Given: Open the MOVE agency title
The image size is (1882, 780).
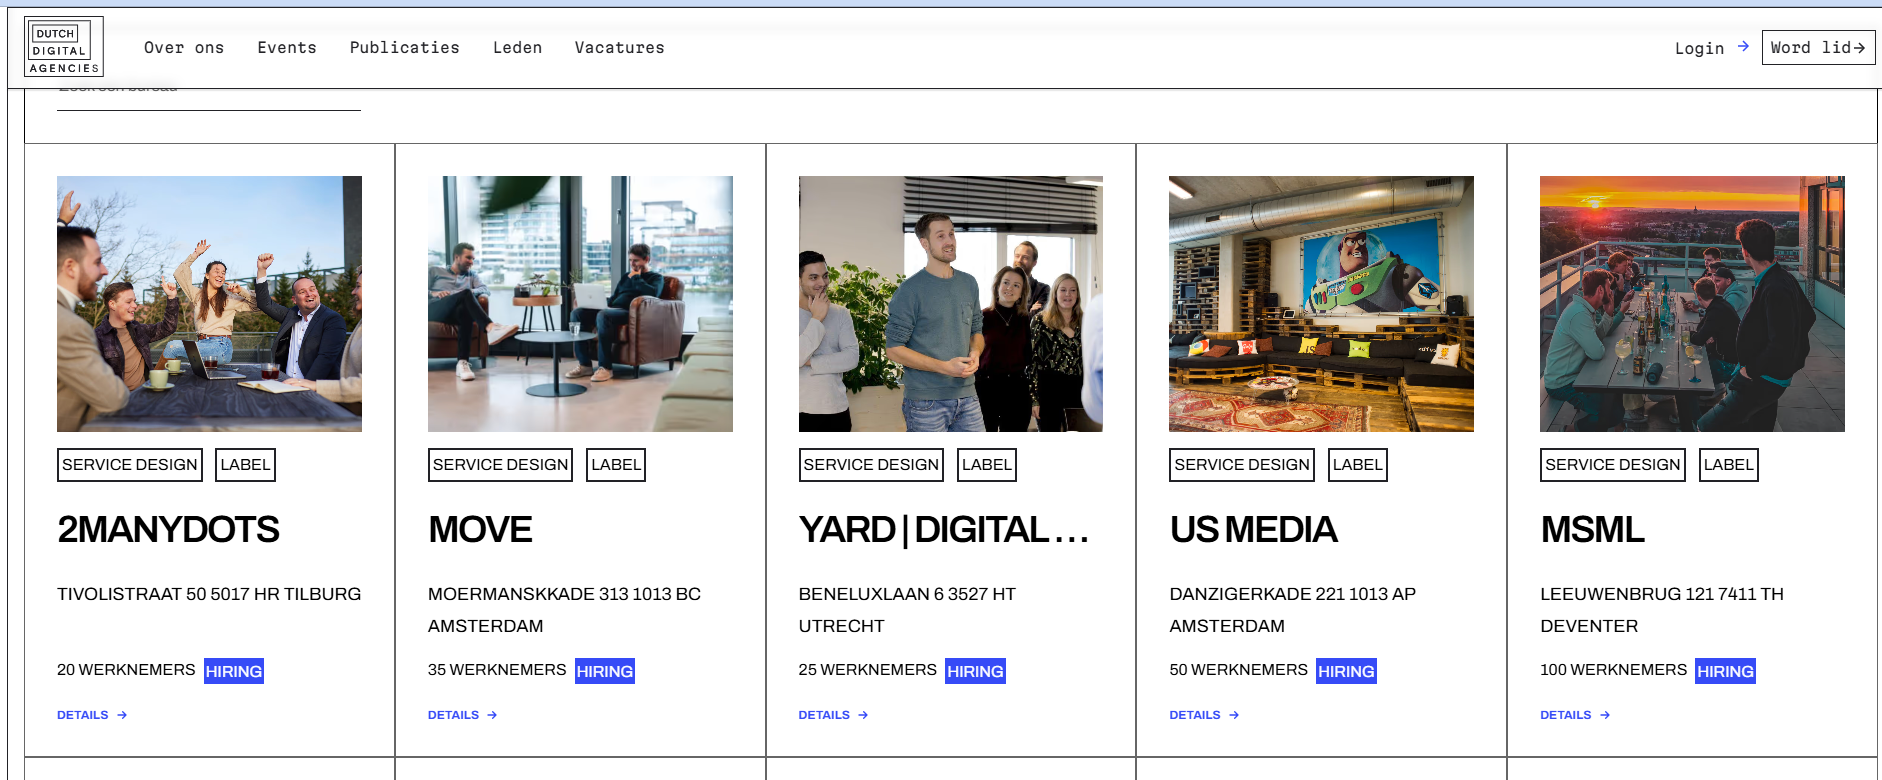Looking at the screenshot, I should coord(480,530).
